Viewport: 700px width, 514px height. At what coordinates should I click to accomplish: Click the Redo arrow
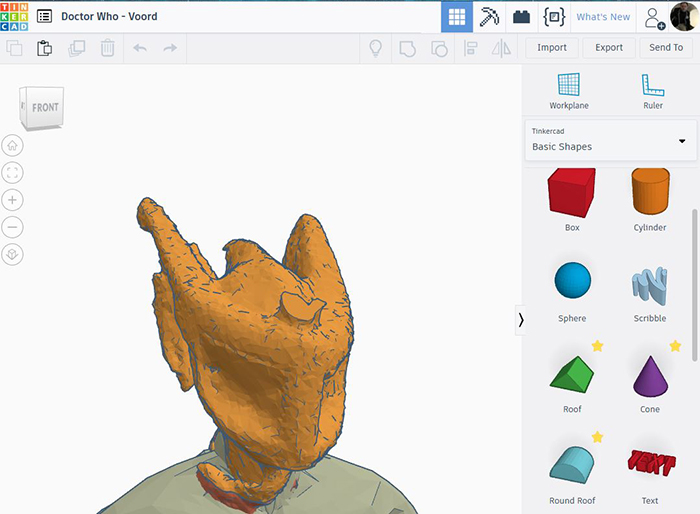(170, 48)
